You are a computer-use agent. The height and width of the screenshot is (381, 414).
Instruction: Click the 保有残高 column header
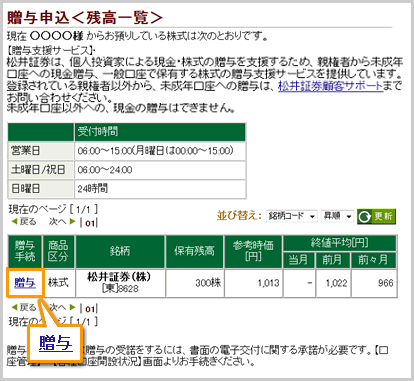pos(194,251)
